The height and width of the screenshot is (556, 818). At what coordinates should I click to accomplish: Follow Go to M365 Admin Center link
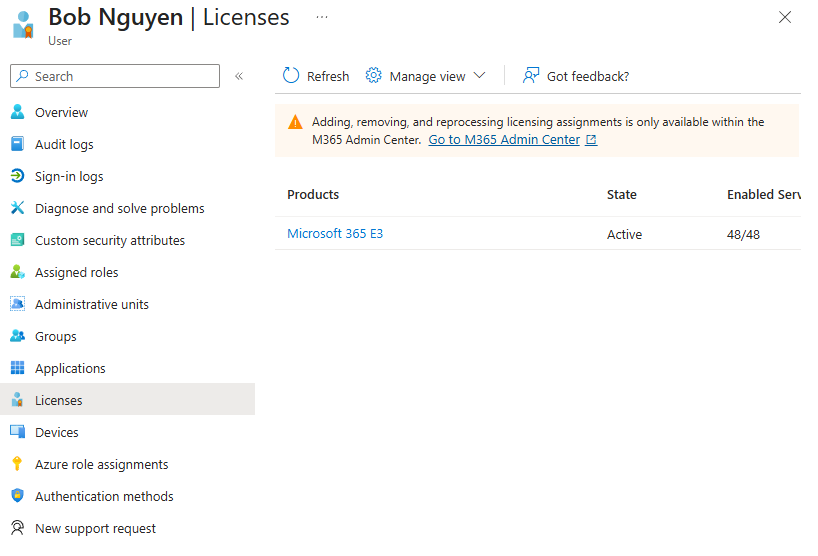click(x=504, y=139)
